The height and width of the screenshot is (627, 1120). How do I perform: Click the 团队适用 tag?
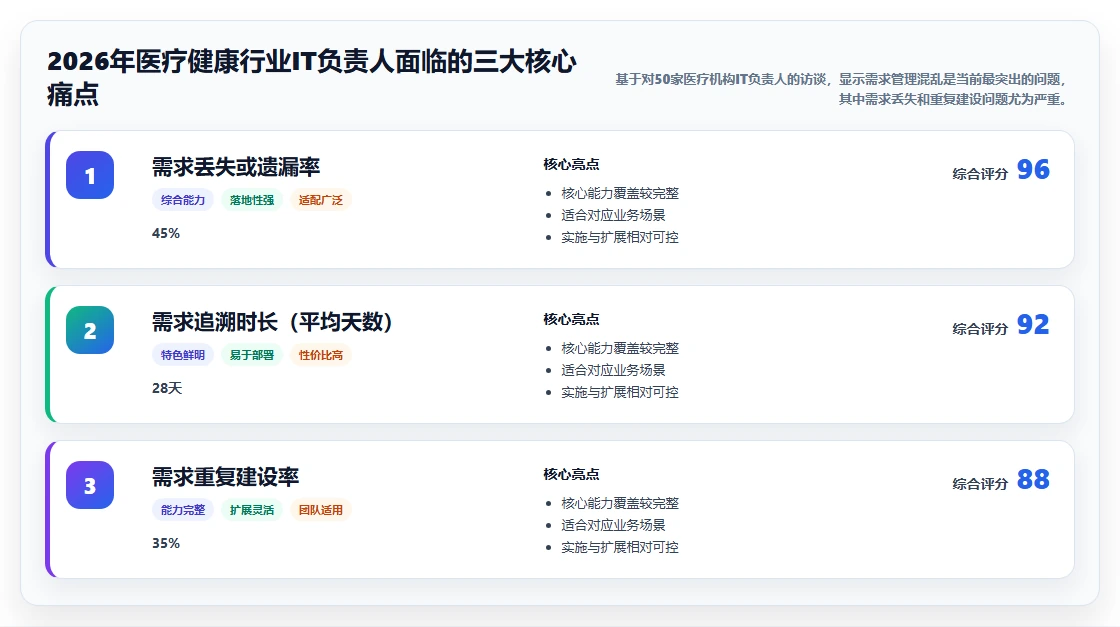pyautogui.click(x=321, y=510)
